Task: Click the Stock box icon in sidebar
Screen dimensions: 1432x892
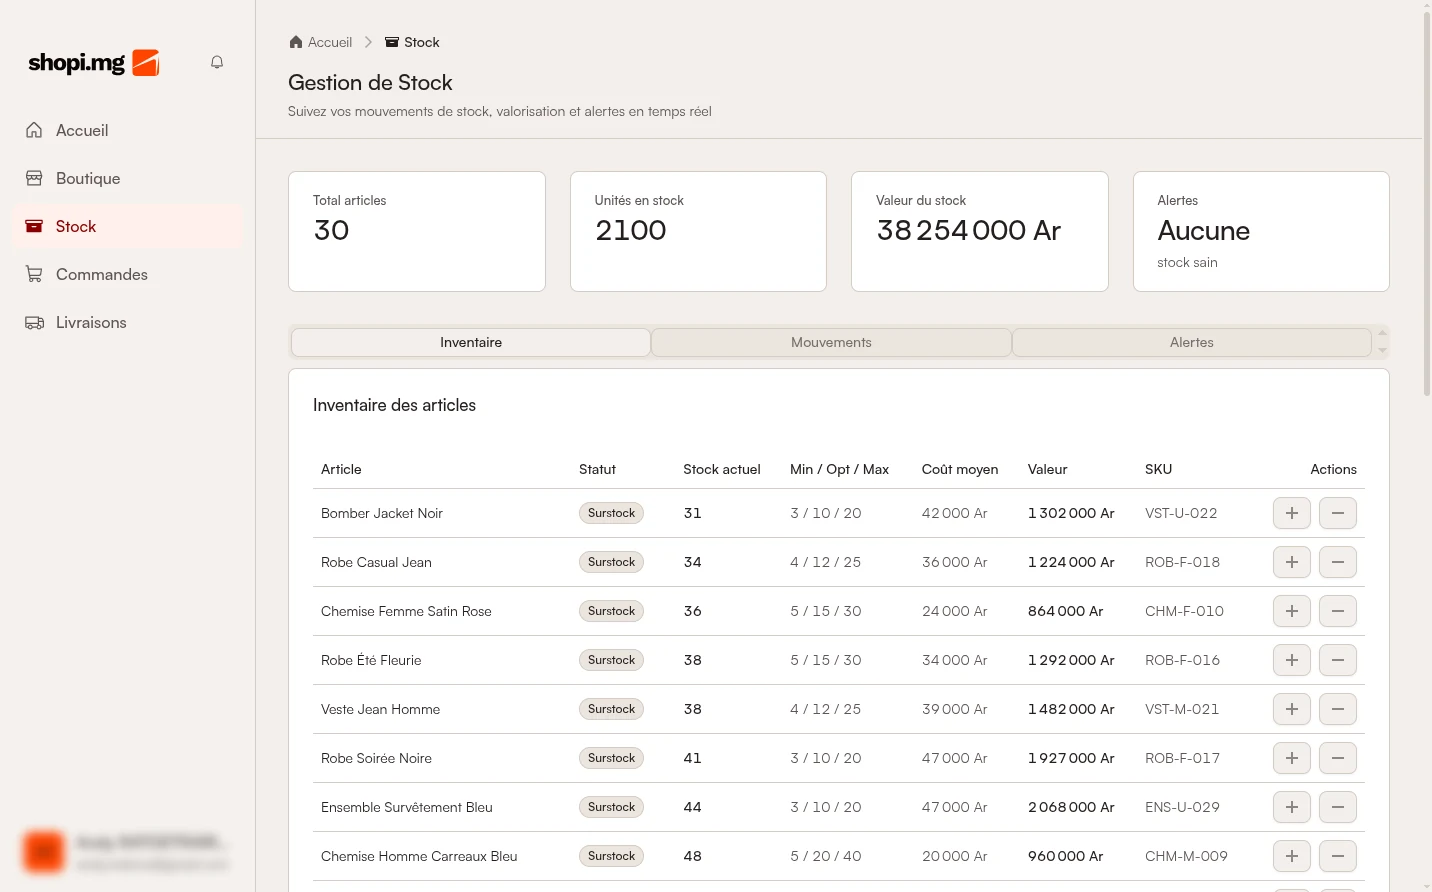Action: click(x=34, y=226)
